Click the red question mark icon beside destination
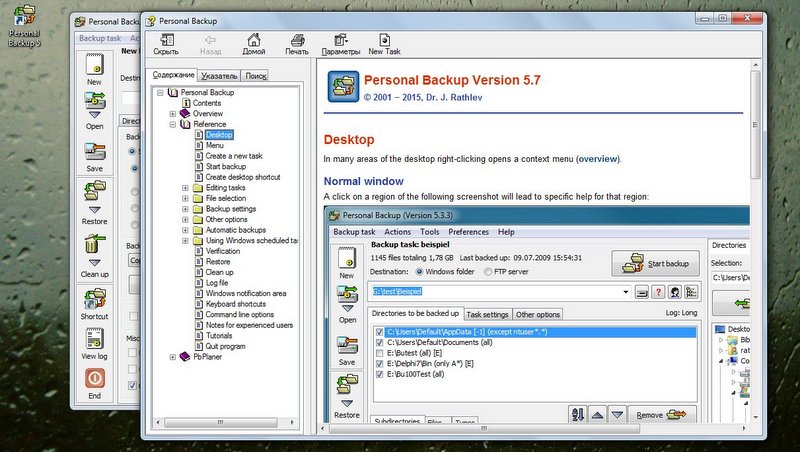The height and width of the screenshot is (452, 800). 658,292
